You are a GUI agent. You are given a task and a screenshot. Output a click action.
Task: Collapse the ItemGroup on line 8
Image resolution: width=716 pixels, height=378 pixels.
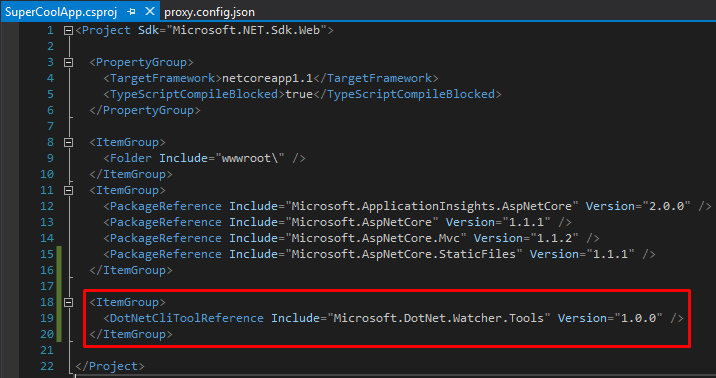68,142
